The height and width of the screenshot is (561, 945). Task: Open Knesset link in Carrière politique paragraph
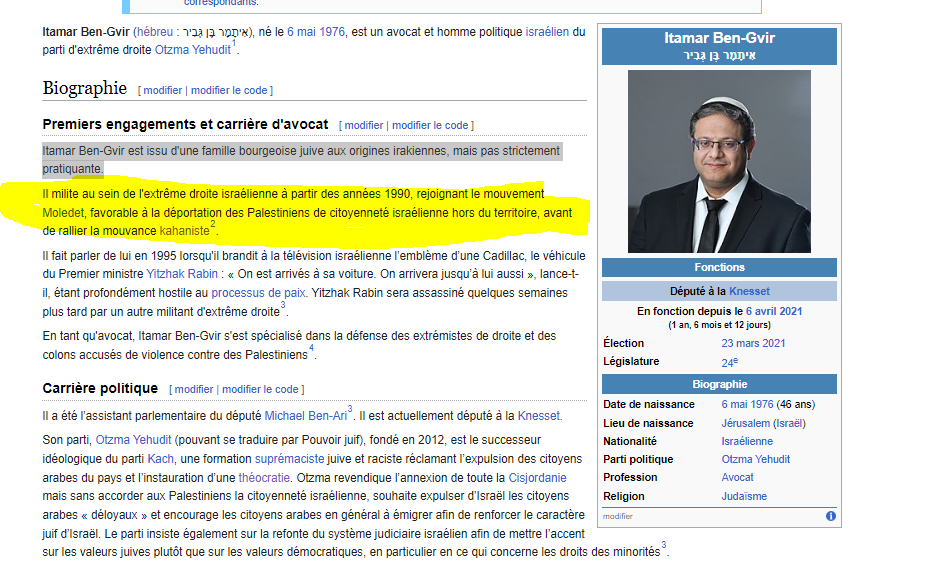pos(538,416)
